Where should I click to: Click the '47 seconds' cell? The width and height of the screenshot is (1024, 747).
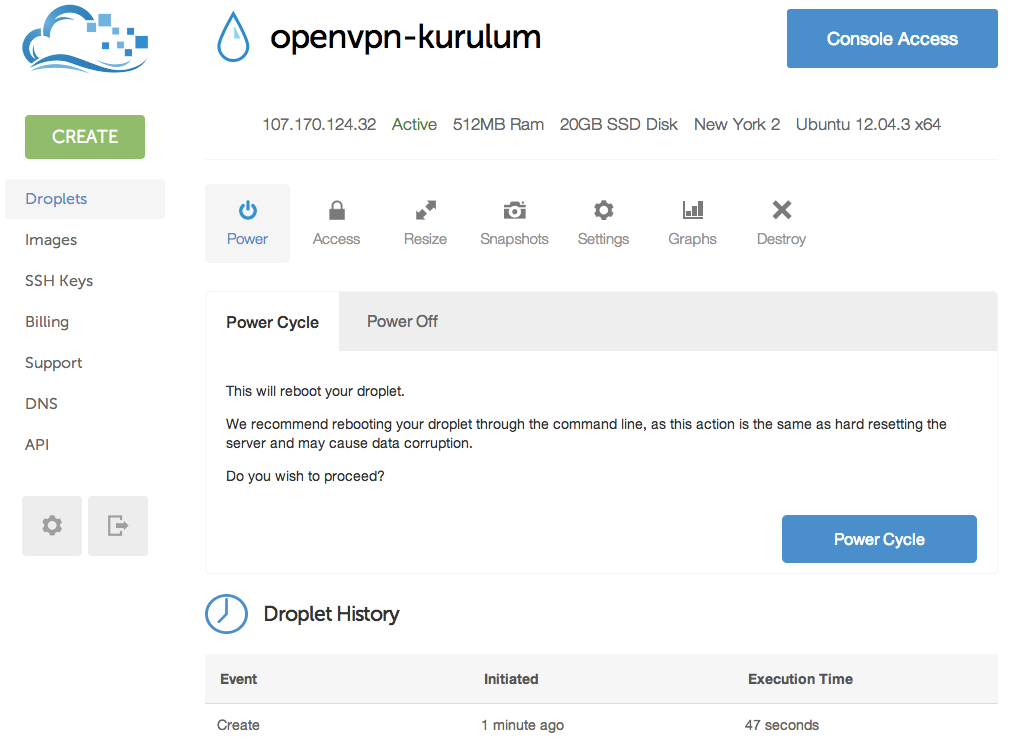782,725
